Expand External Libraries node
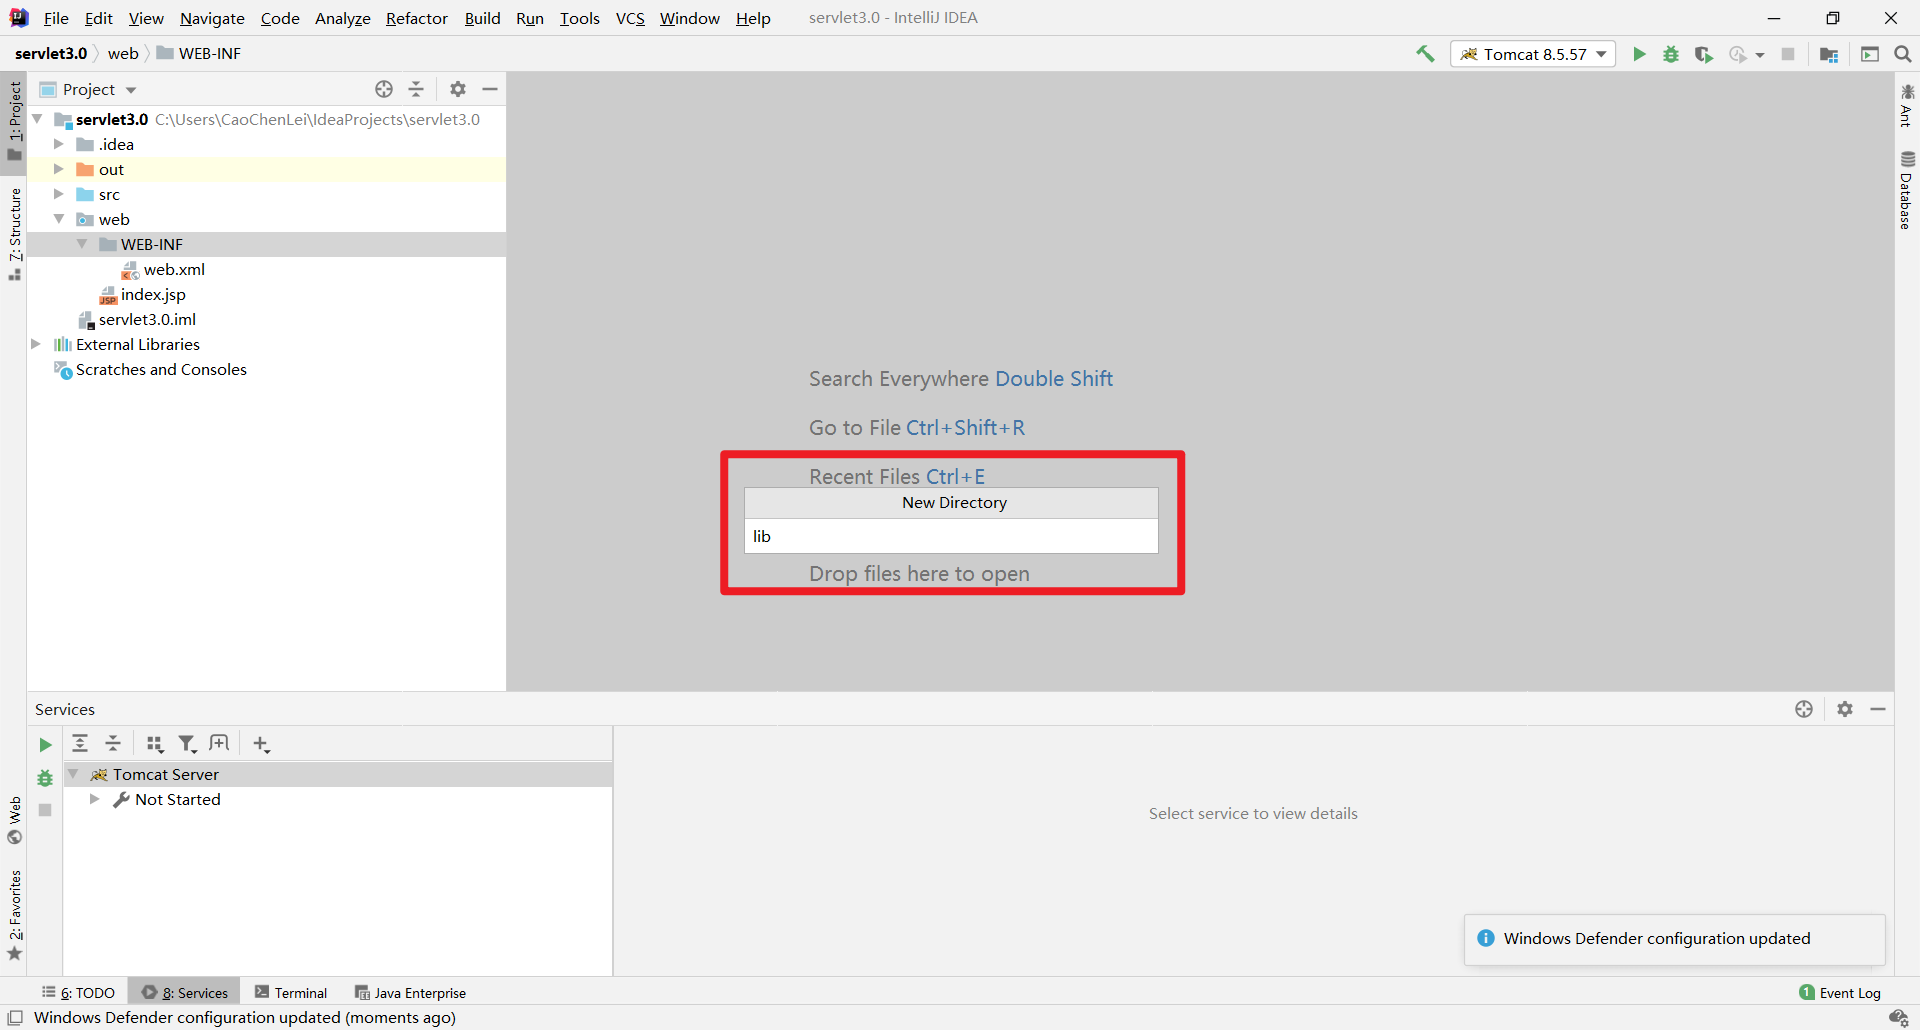Image resolution: width=1920 pixels, height=1030 pixels. pyautogui.click(x=36, y=344)
